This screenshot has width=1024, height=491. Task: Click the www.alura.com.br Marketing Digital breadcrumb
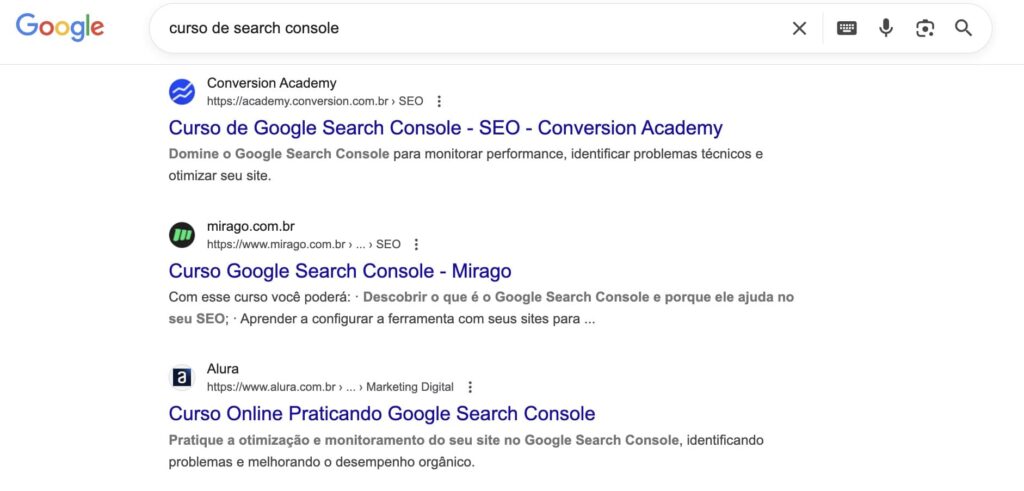click(x=330, y=387)
